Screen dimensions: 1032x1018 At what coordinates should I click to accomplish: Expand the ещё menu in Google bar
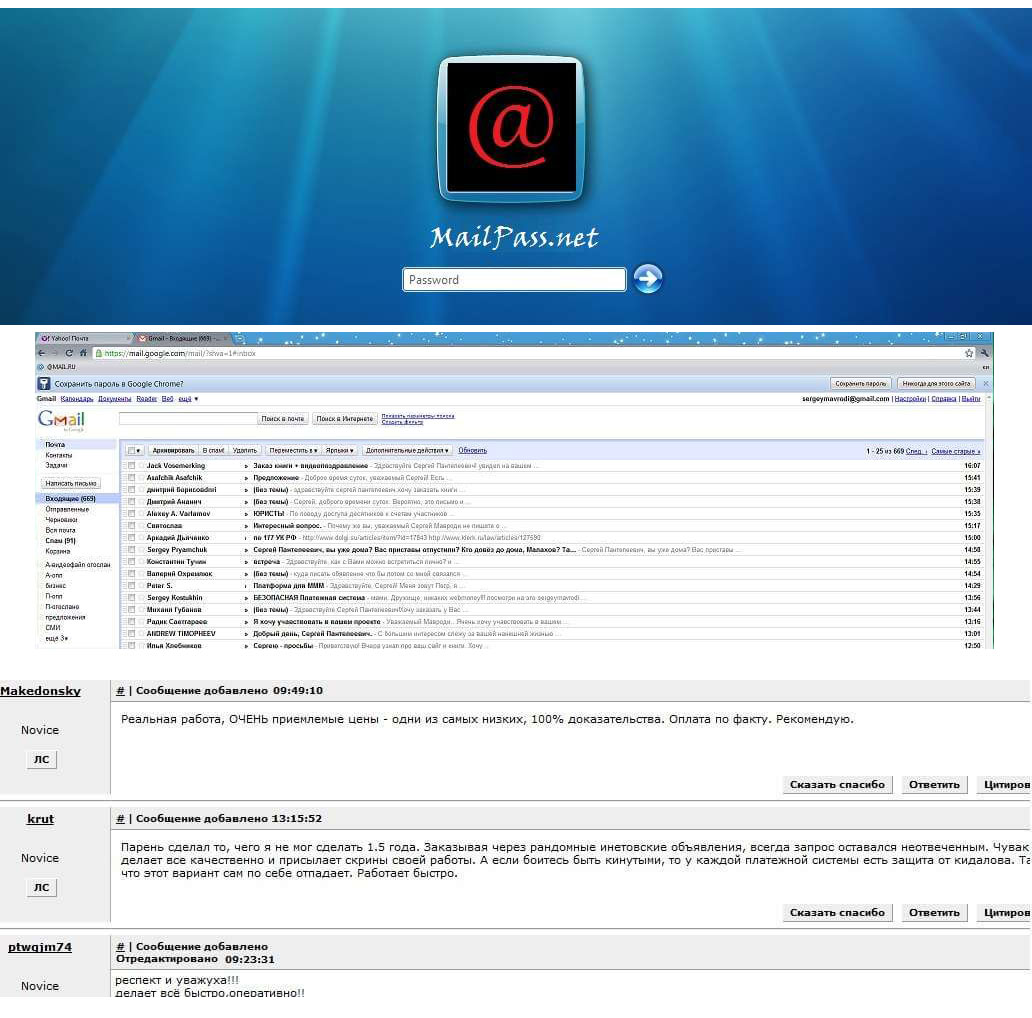188,399
